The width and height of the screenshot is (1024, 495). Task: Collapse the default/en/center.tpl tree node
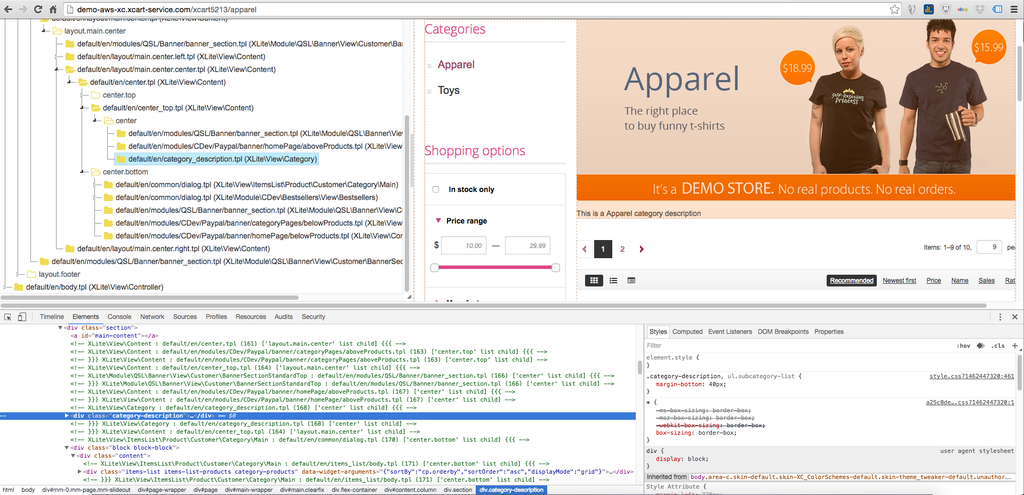click(71, 82)
